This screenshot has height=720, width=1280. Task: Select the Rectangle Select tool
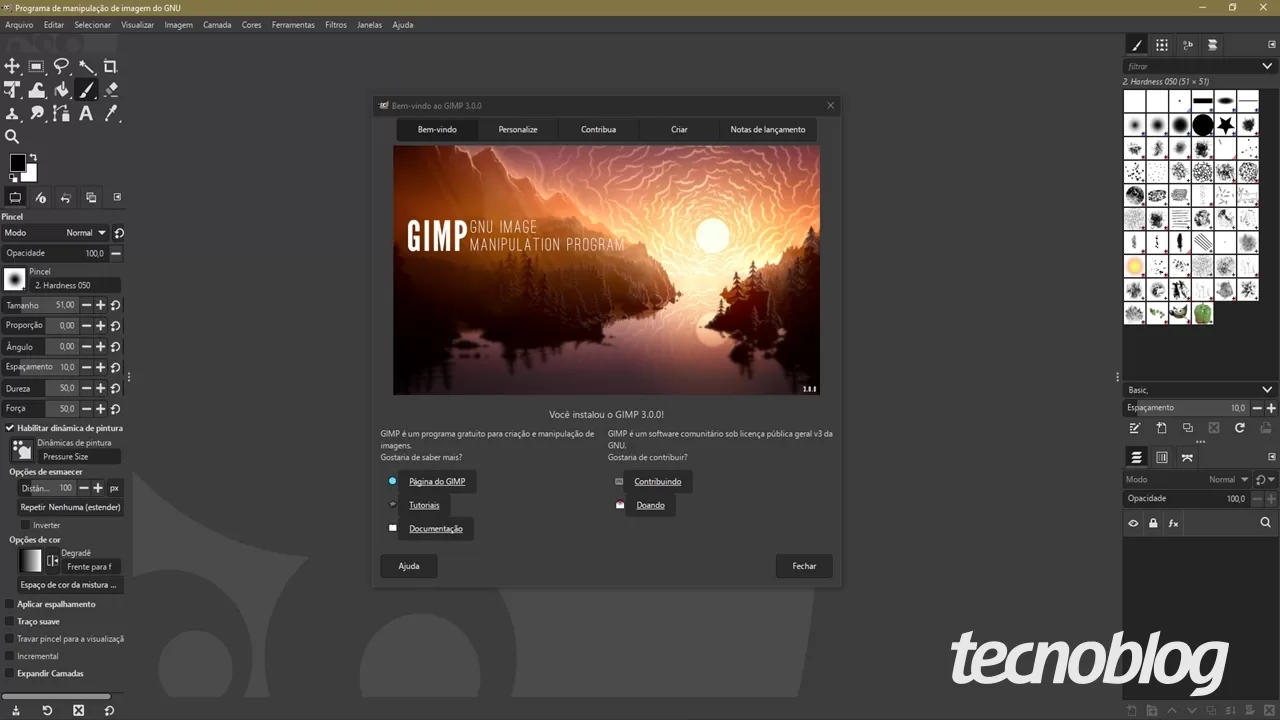[37, 66]
